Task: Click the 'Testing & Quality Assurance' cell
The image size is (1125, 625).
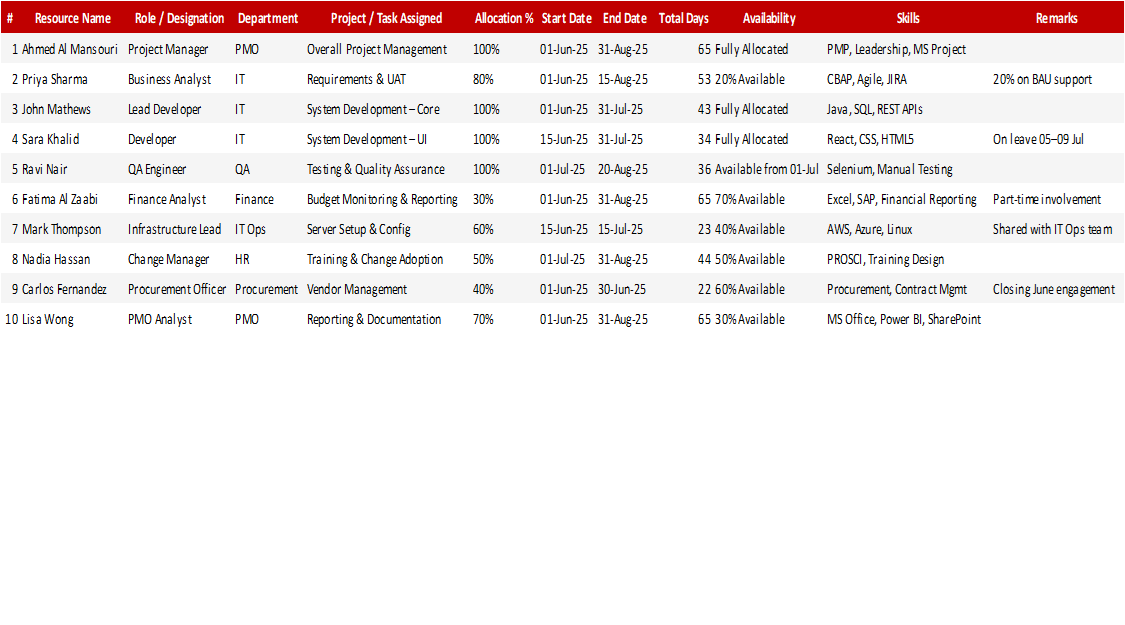Action: (x=375, y=170)
